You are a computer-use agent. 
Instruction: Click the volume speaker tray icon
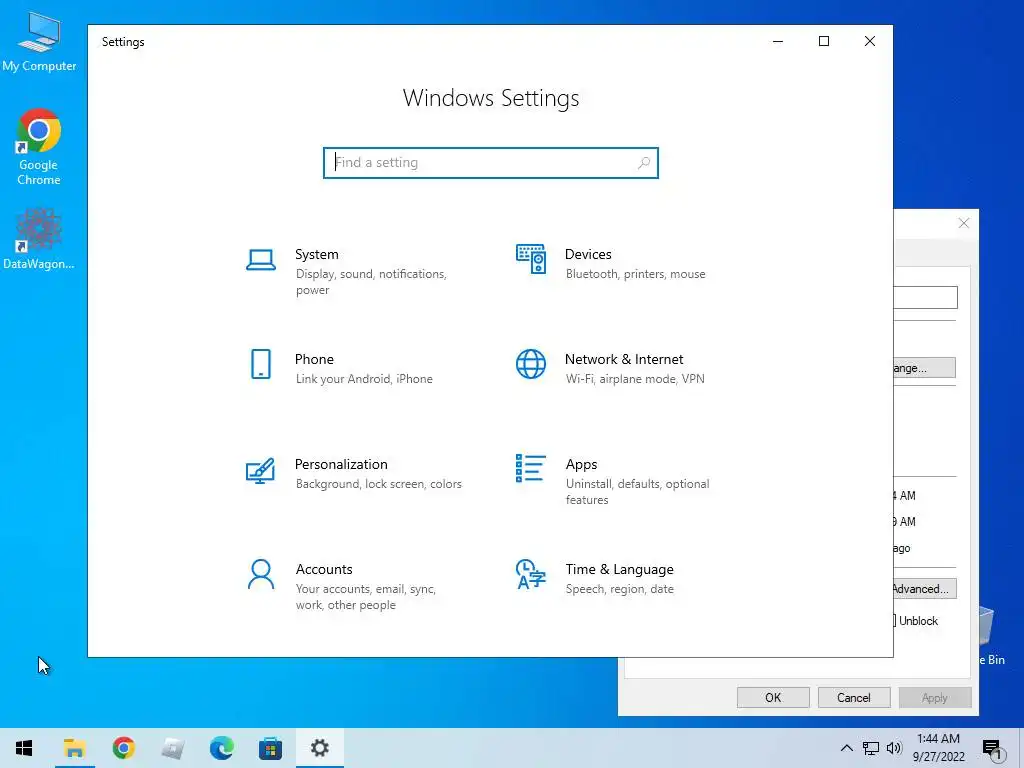click(894, 748)
